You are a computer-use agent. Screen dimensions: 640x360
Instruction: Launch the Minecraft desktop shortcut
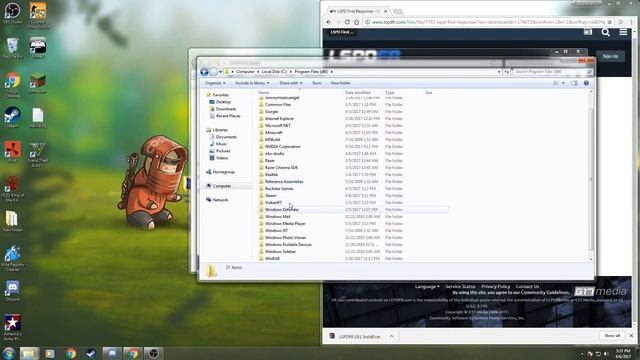38,83
